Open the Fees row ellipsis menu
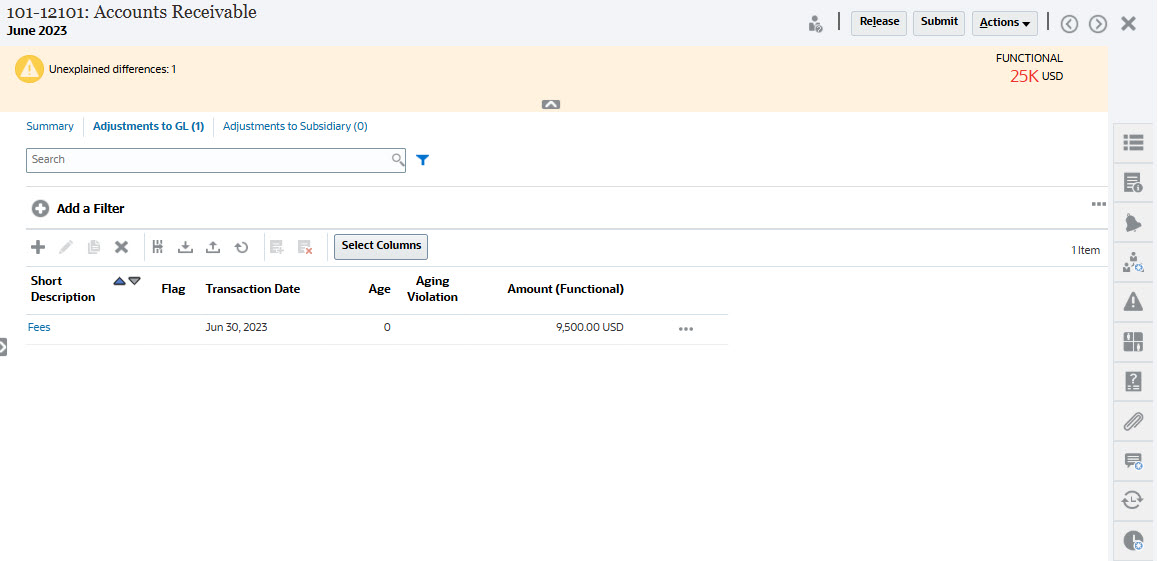Viewport: 1158px width, 561px height. coord(686,329)
